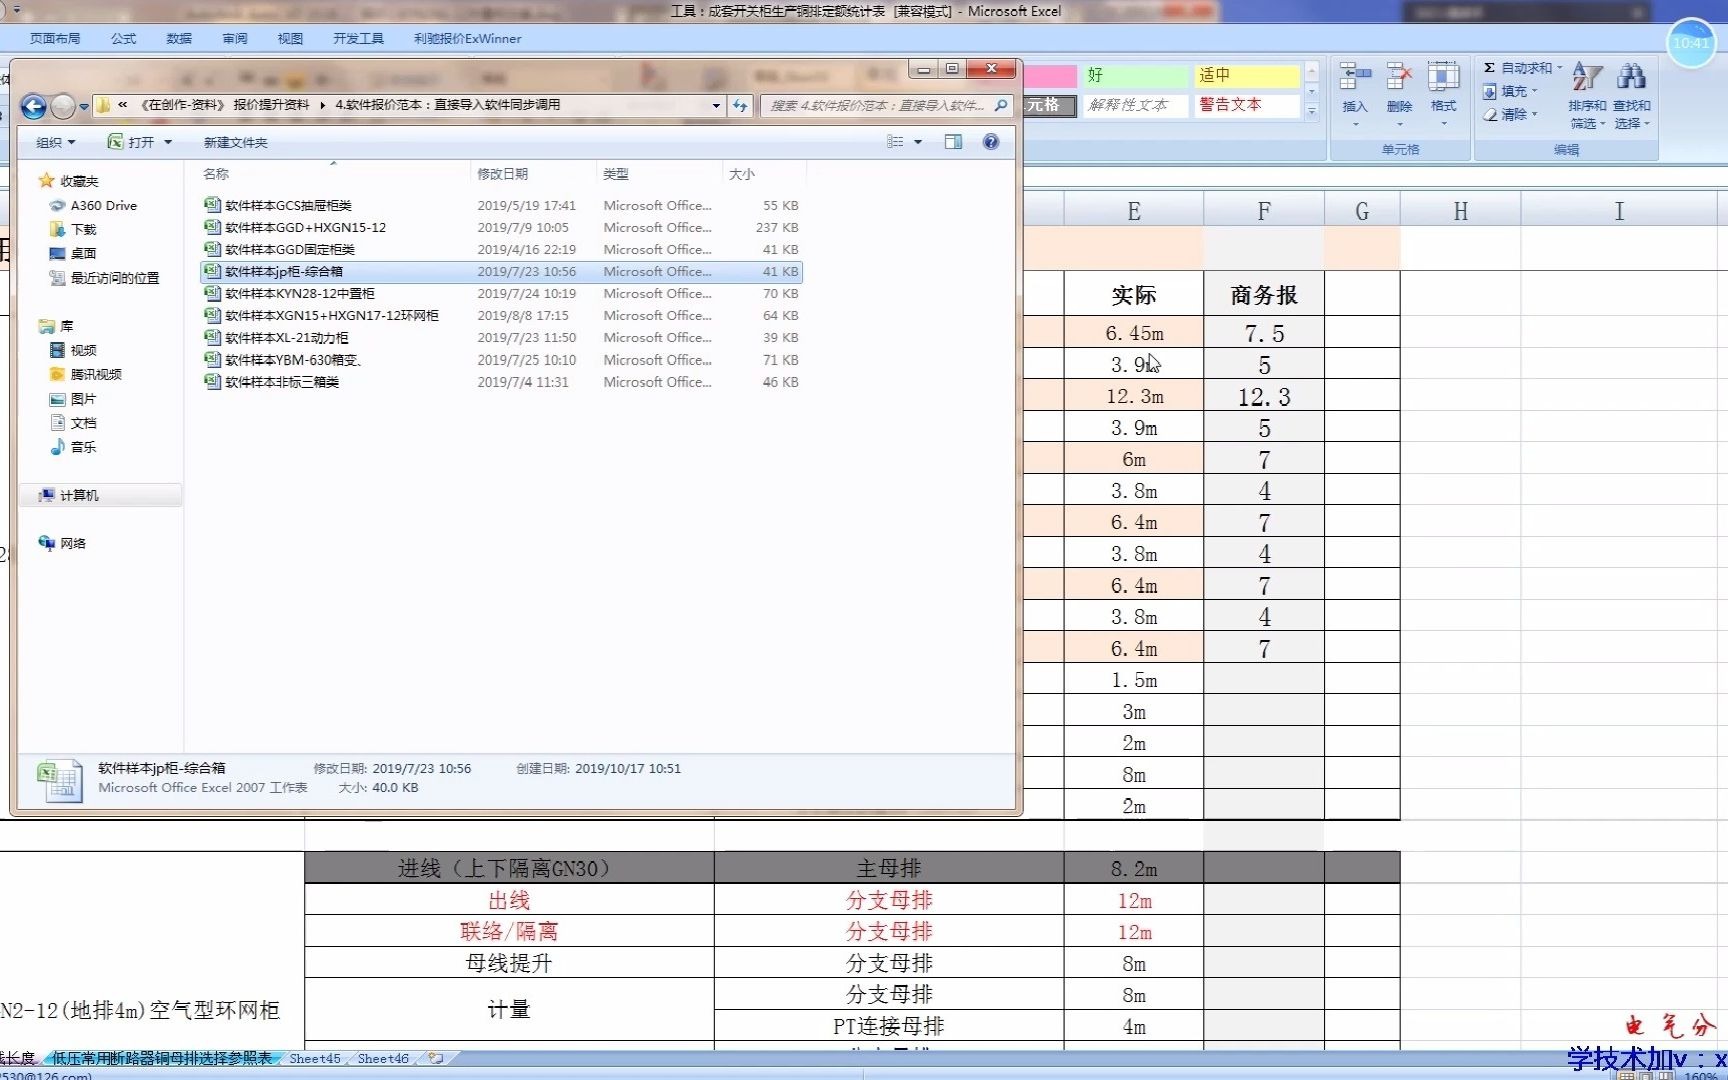This screenshot has height=1080, width=1728.
Task: Open the 利驰报价ExWinner ribbon tab
Action: click(467, 38)
